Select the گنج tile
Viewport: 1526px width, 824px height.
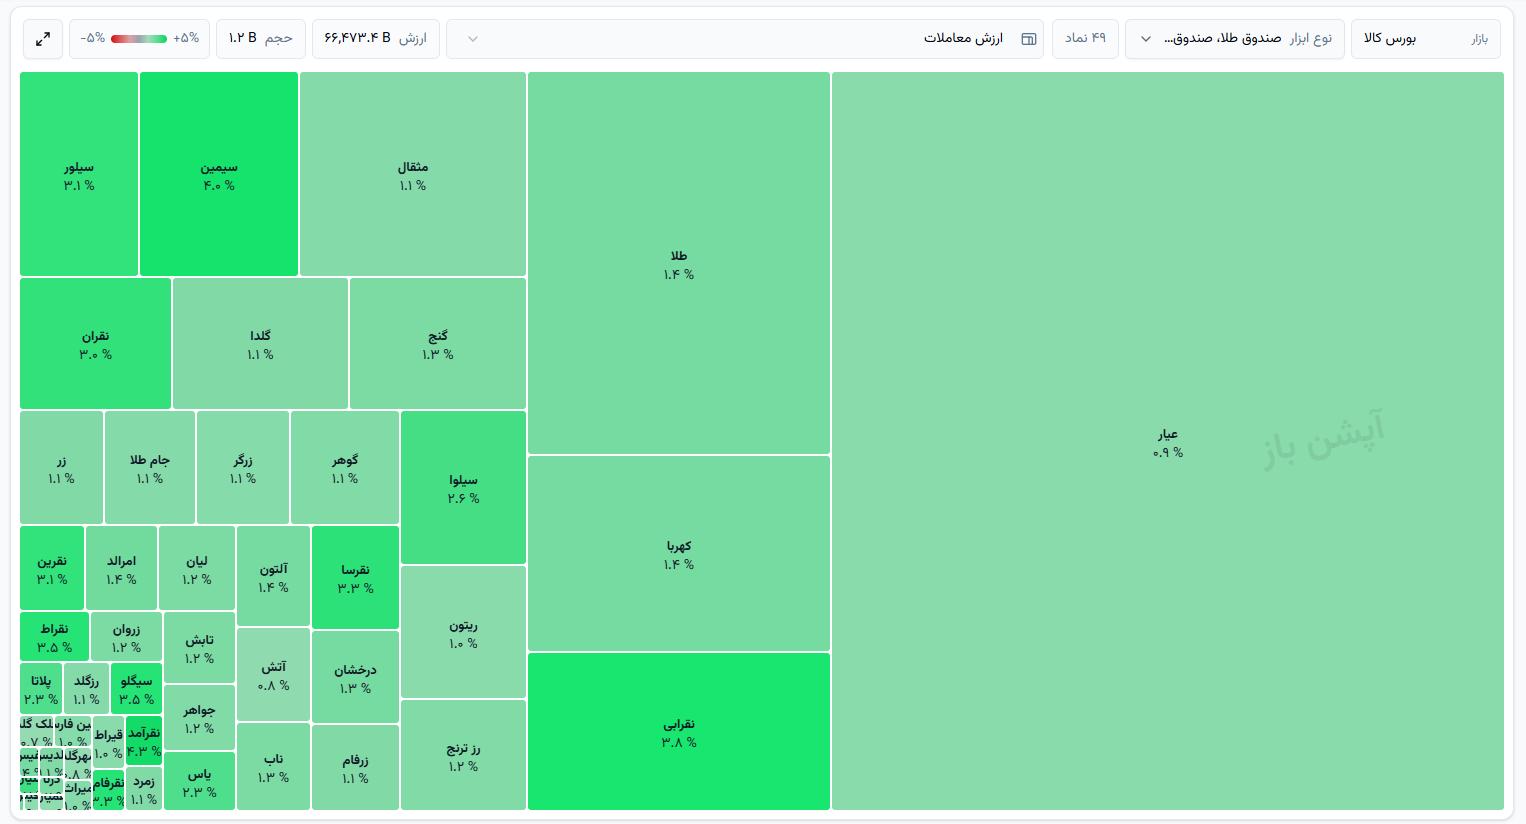point(438,343)
